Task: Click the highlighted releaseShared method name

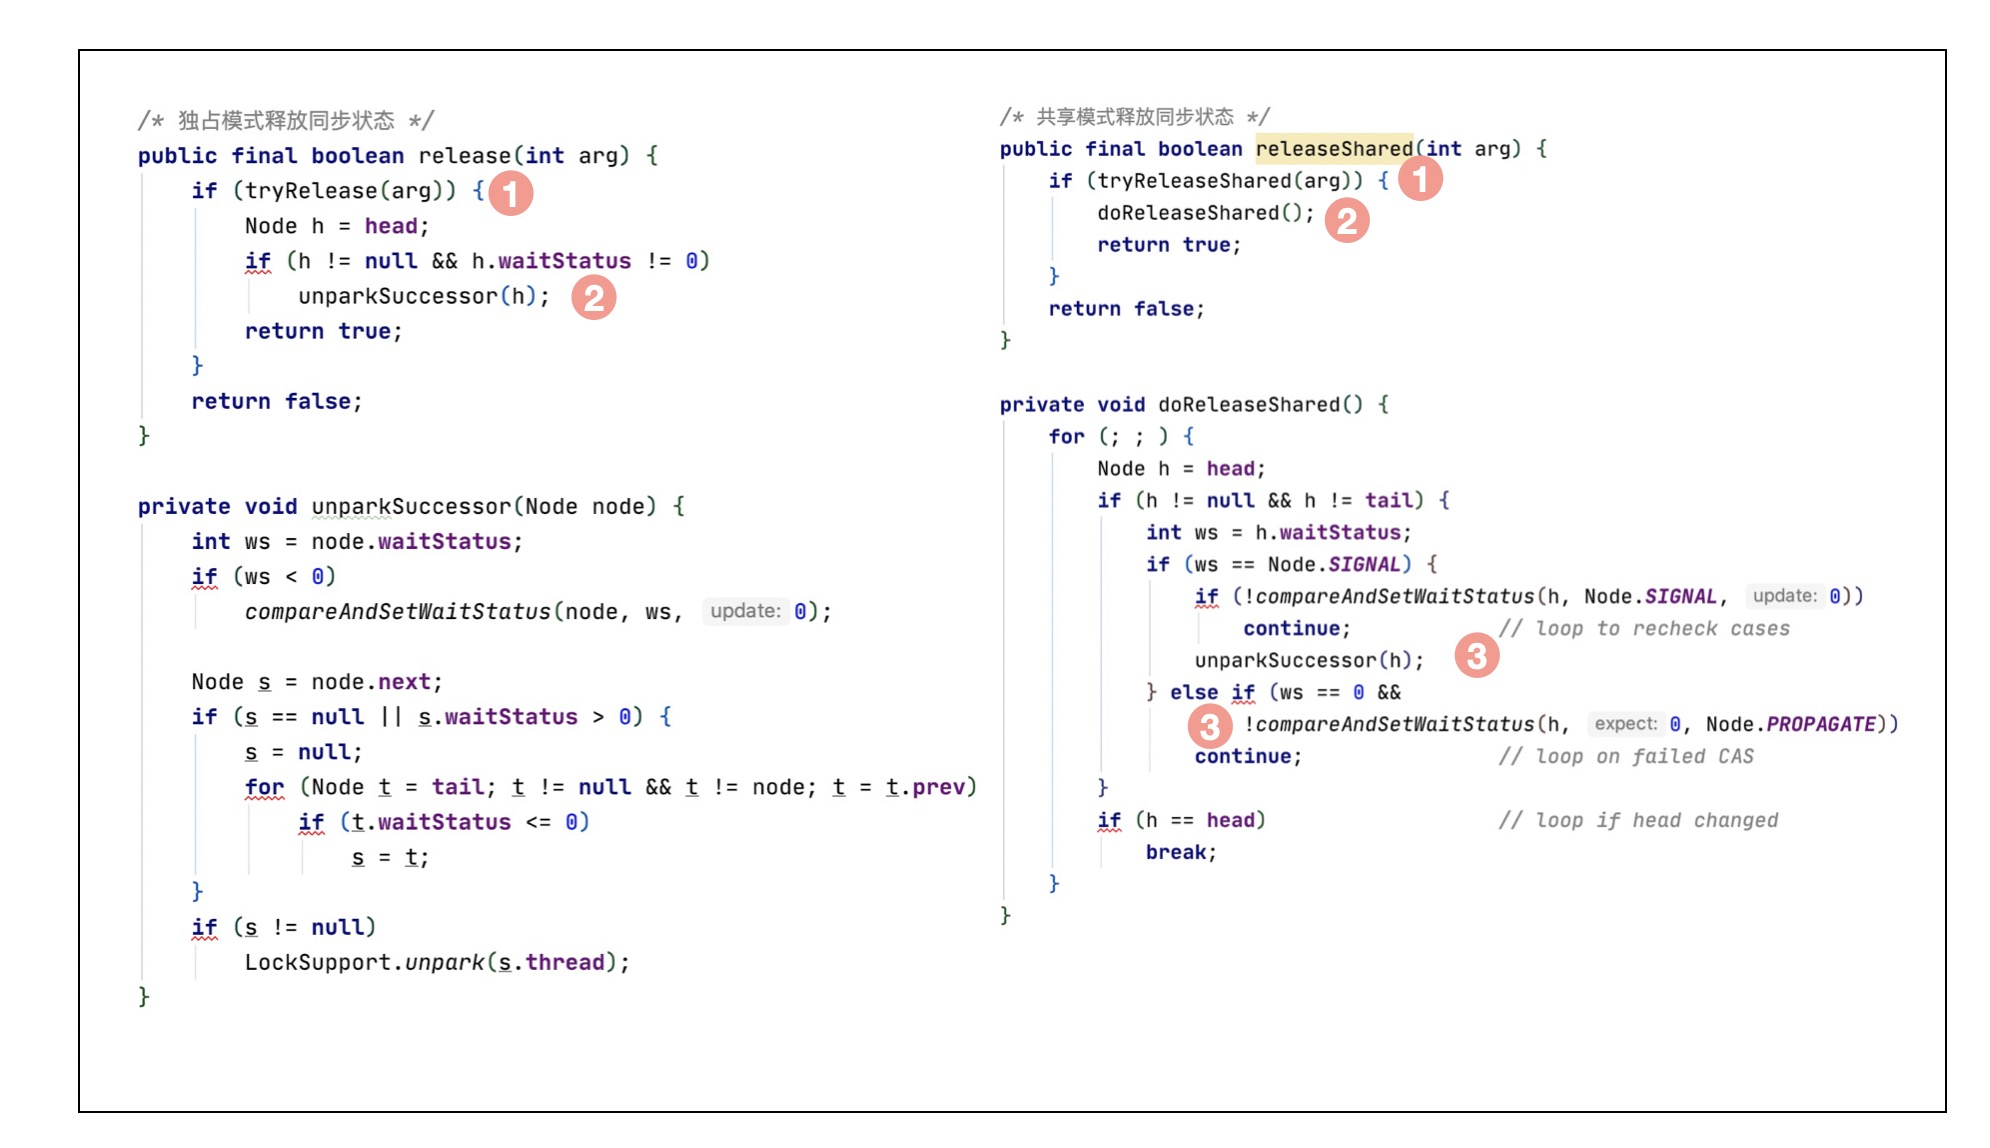Action: (x=1333, y=149)
